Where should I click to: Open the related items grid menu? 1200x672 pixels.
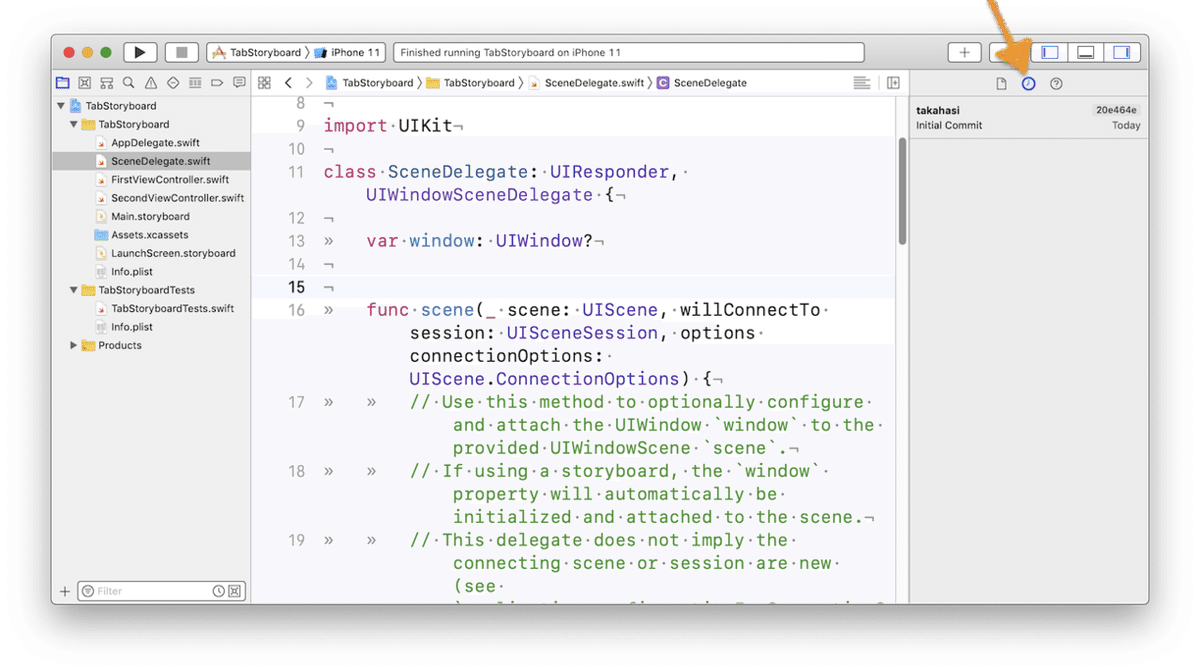pos(264,83)
